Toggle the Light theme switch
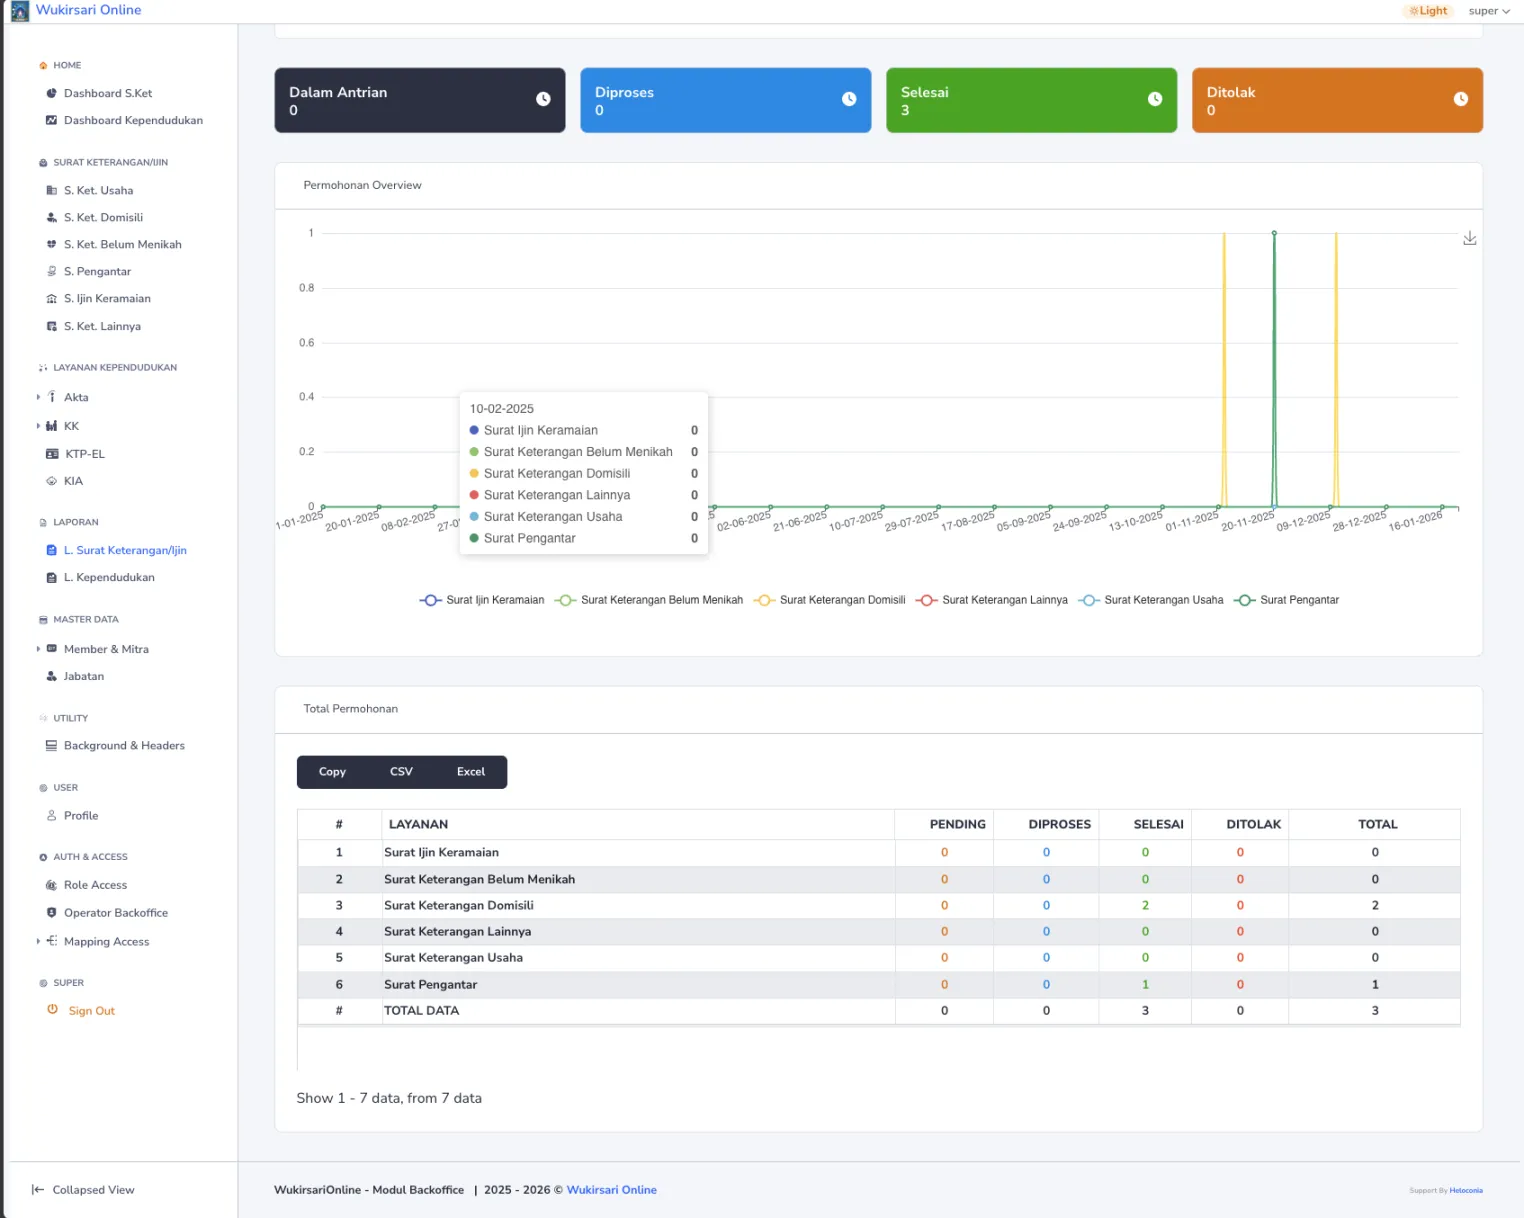 1428,11
